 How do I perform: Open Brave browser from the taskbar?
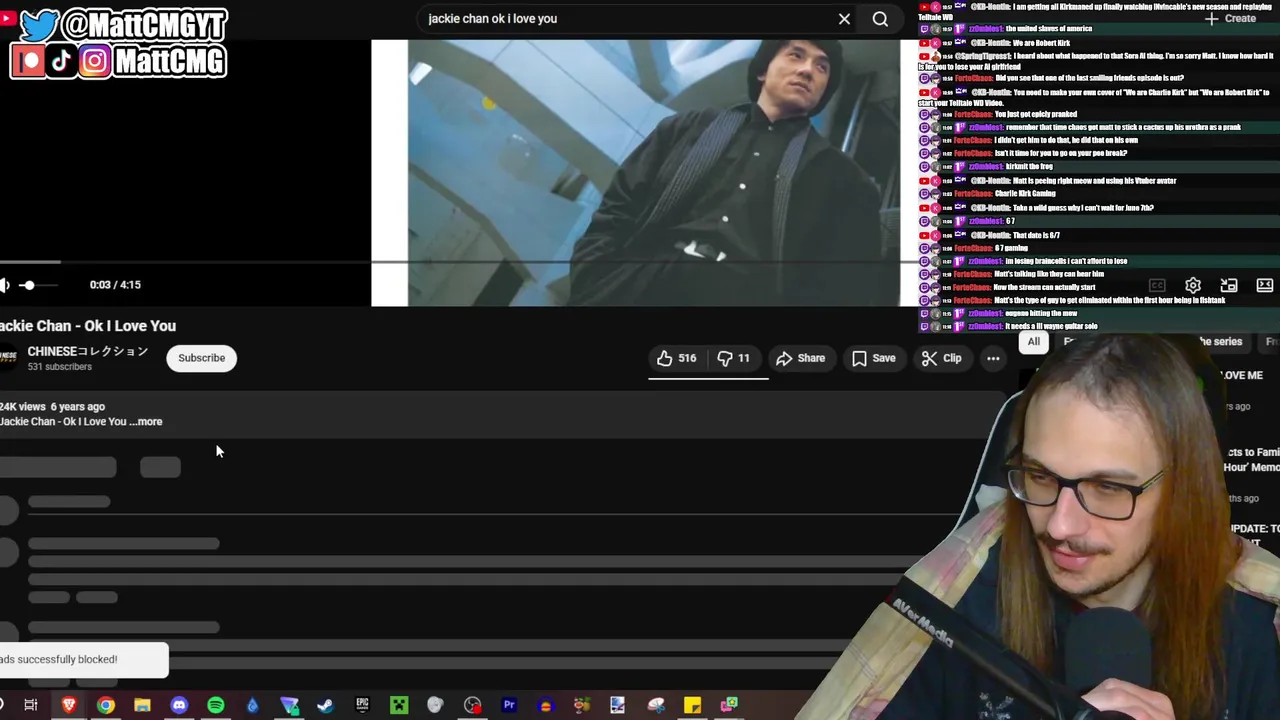point(68,706)
